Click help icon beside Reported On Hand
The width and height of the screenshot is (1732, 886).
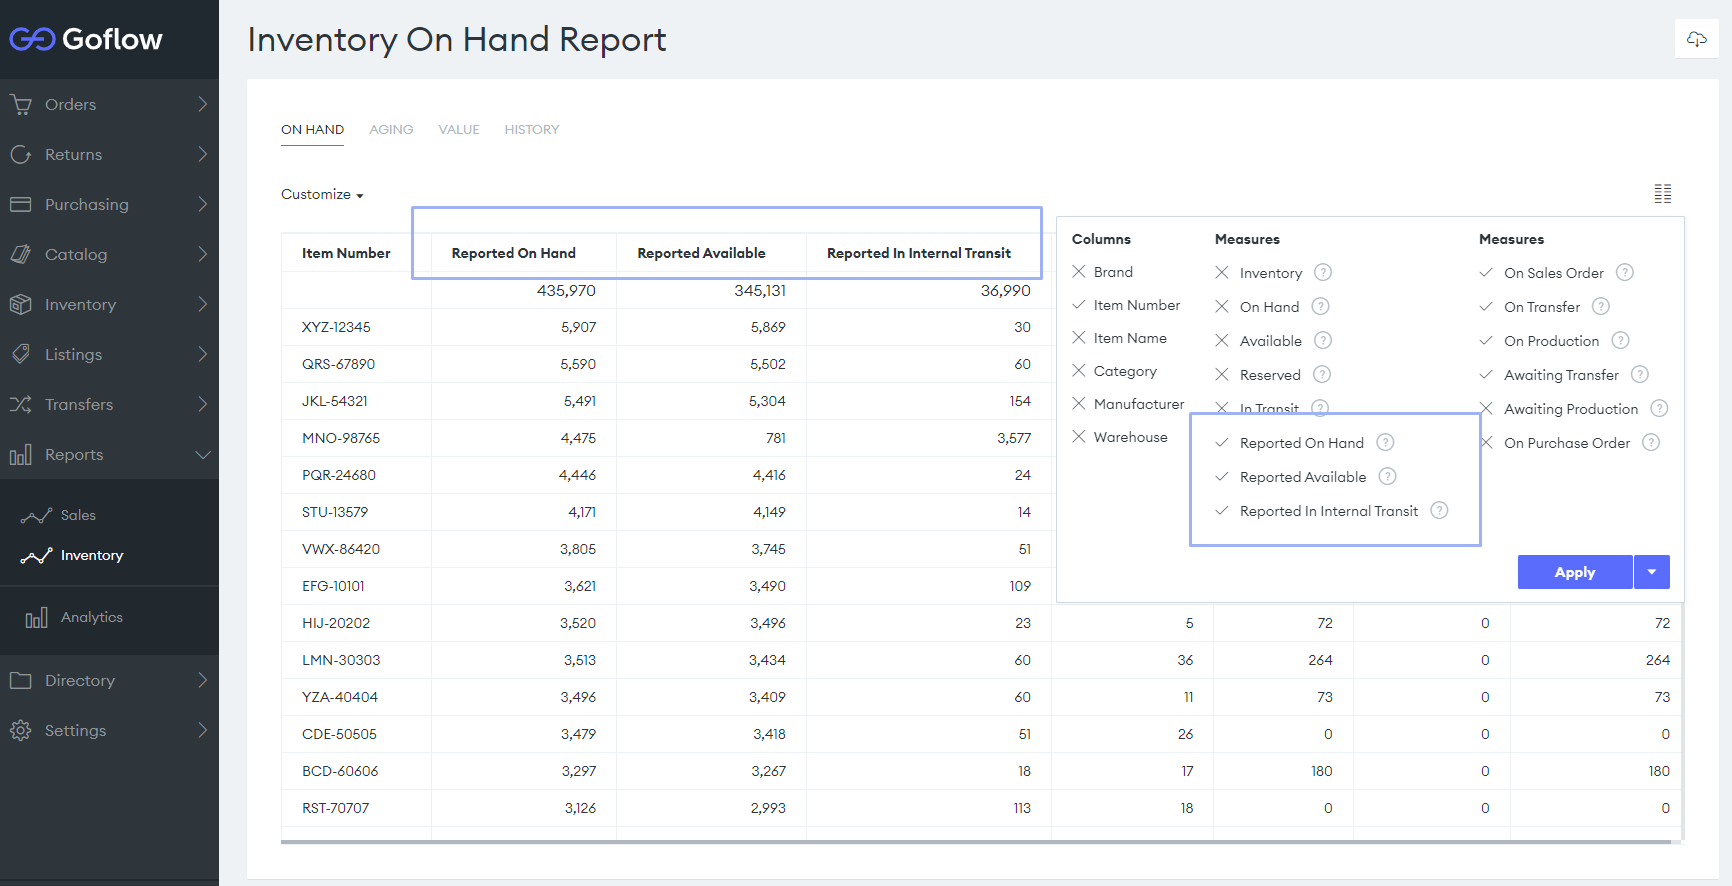point(1385,442)
